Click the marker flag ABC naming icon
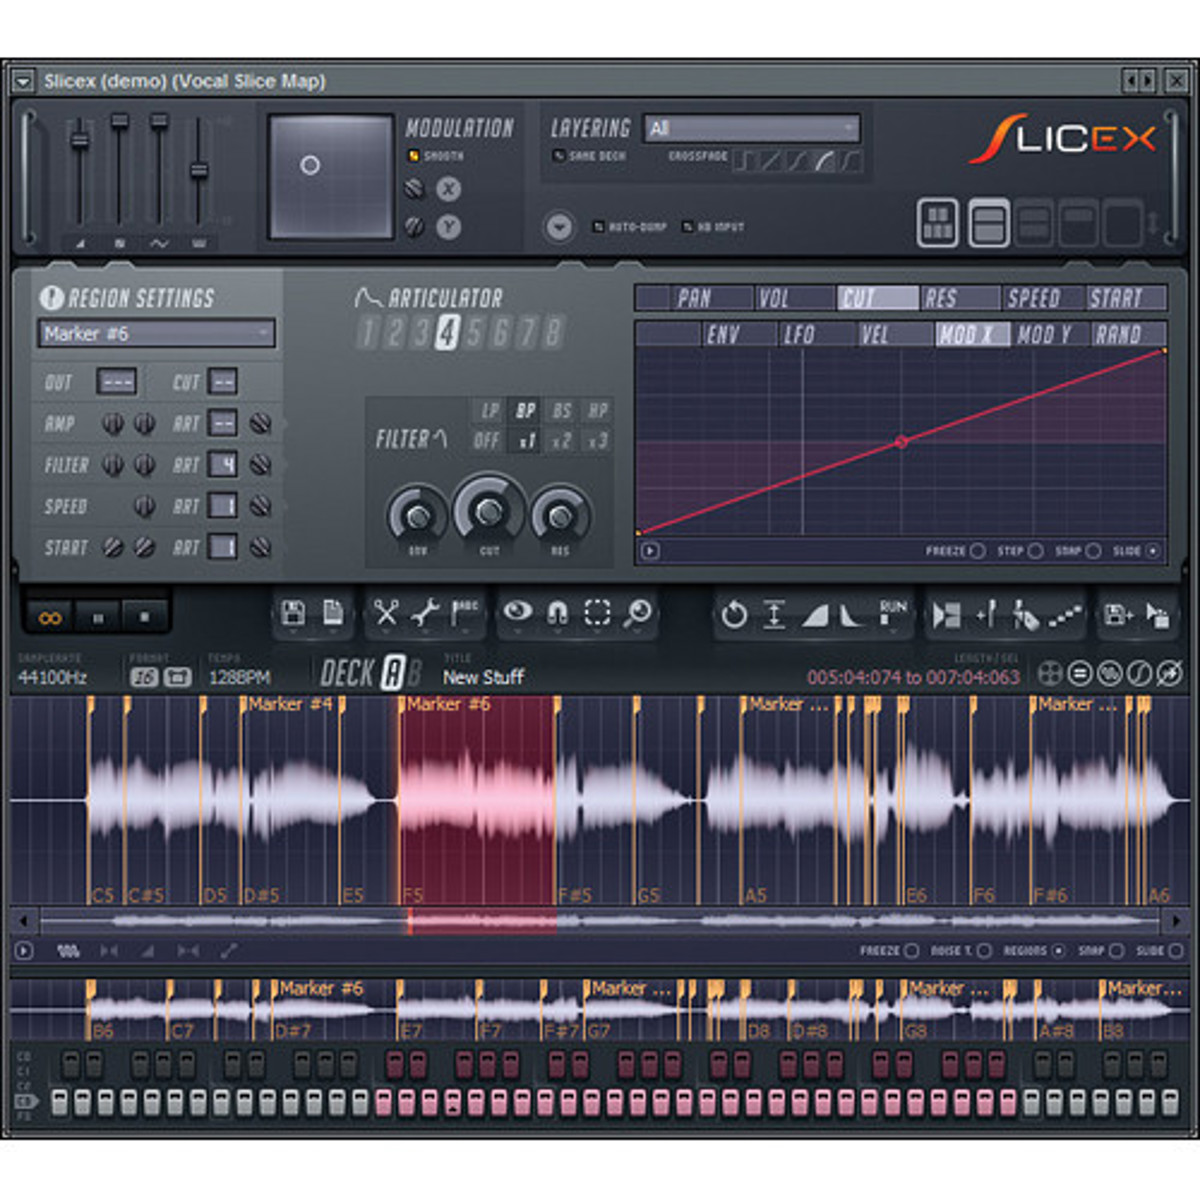The width and height of the screenshot is (1200, 1200). 465,613
